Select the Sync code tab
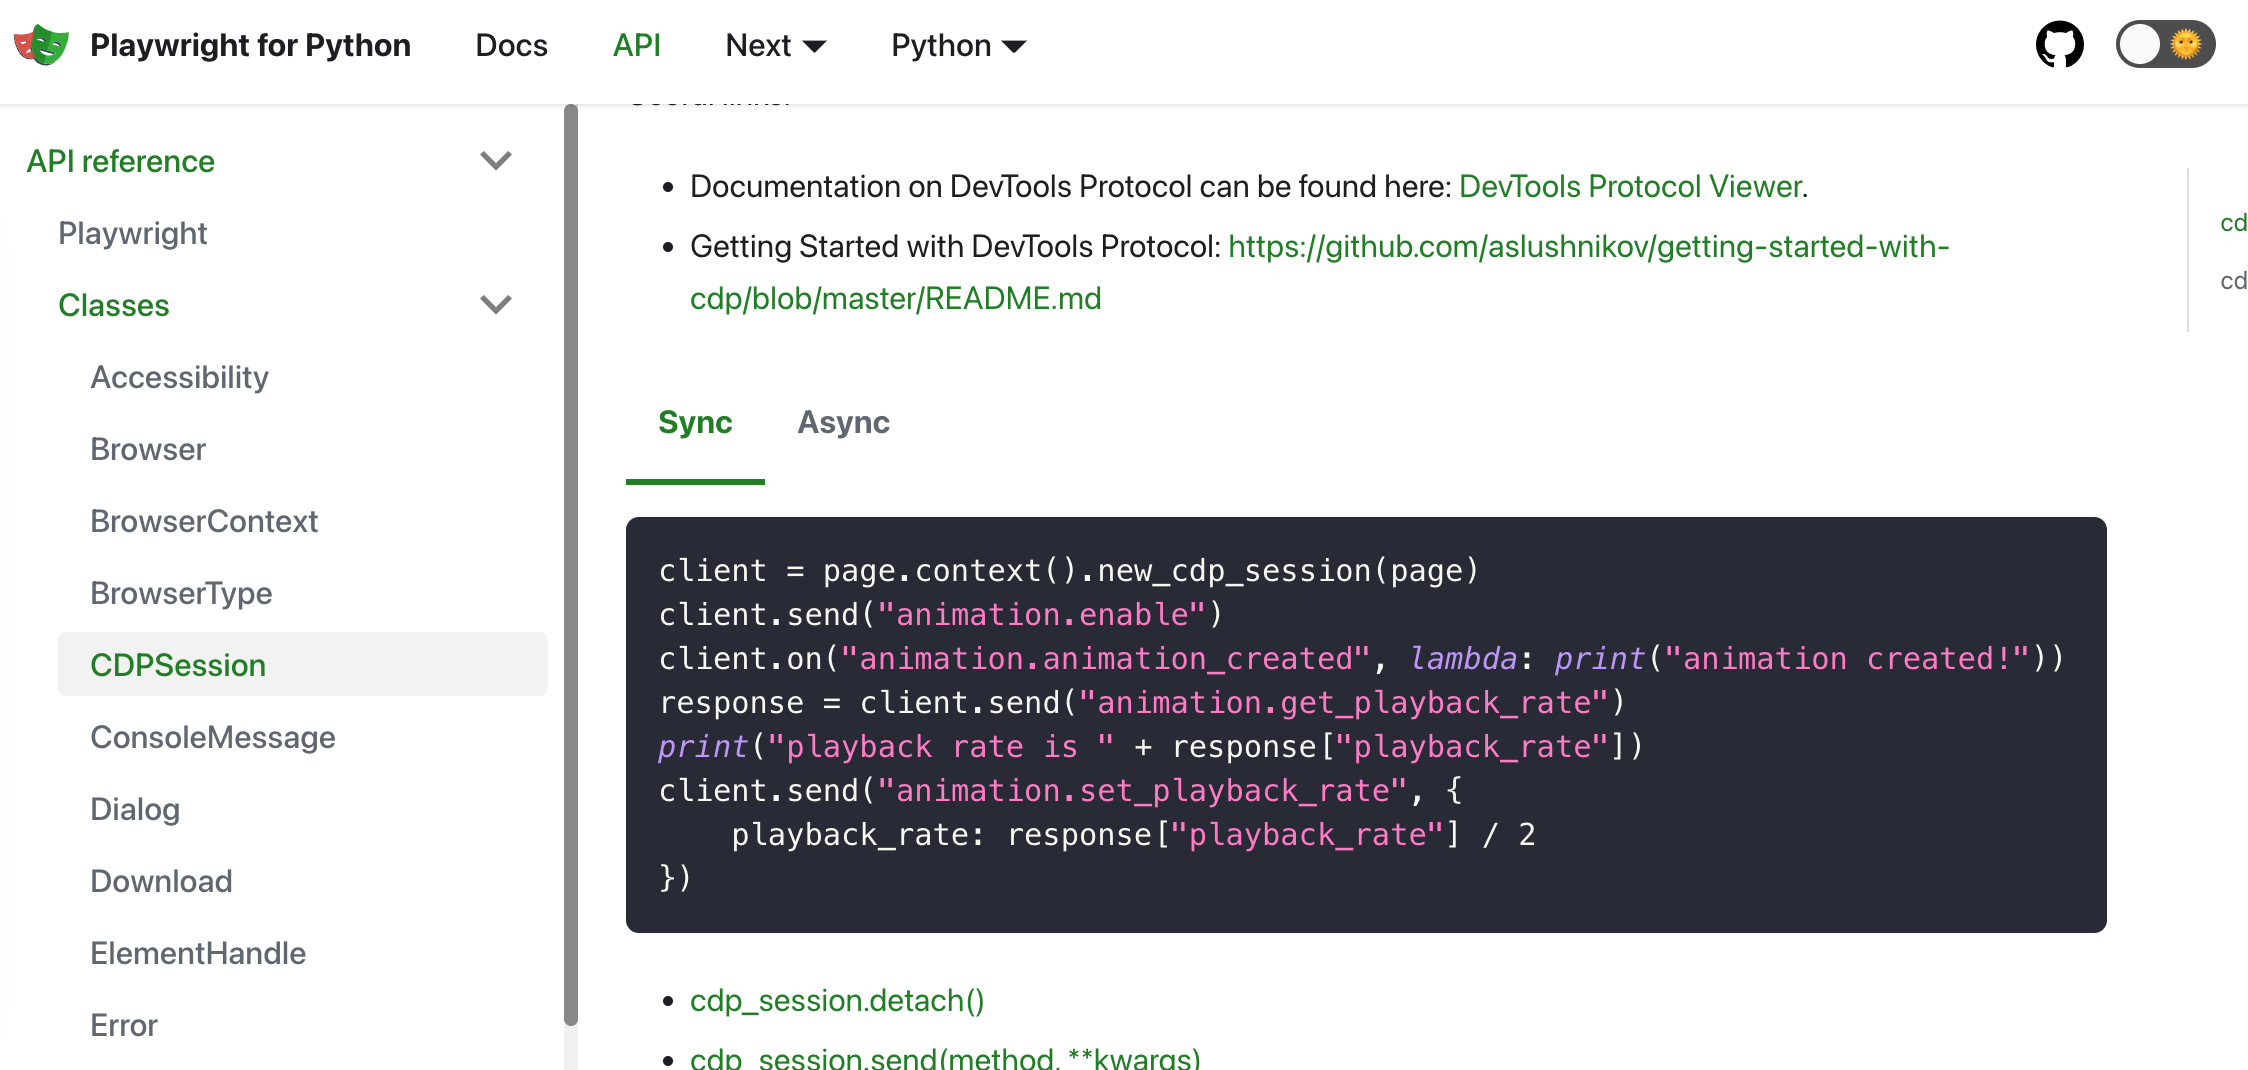This screenshot has width=2248, height=1070. click(695, 422)
